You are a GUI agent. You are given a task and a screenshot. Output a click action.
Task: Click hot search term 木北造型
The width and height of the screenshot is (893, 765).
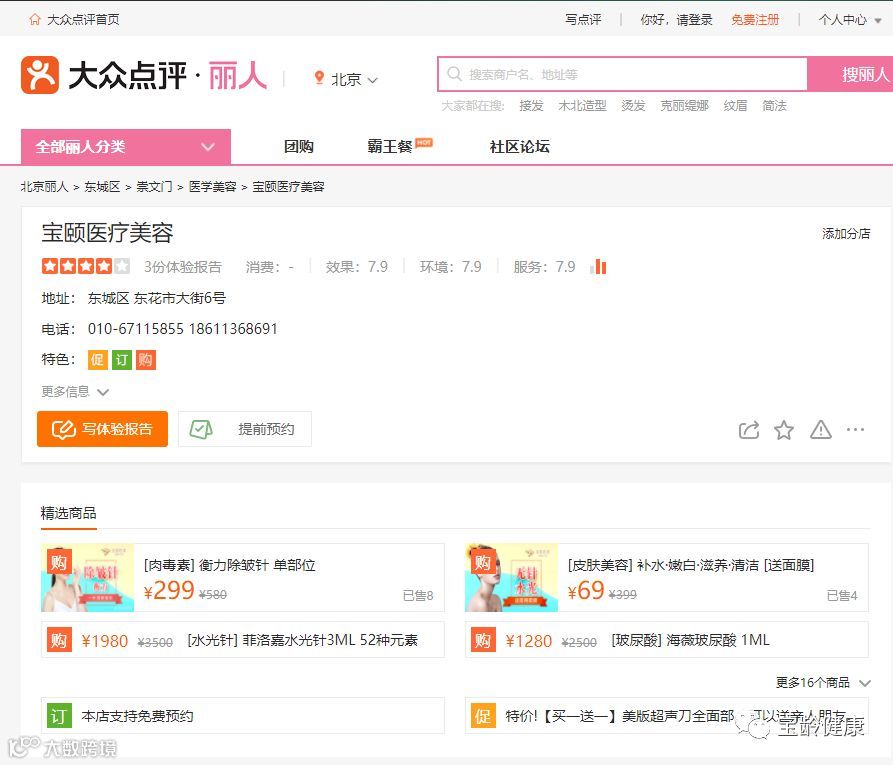(x=582, y=106)
